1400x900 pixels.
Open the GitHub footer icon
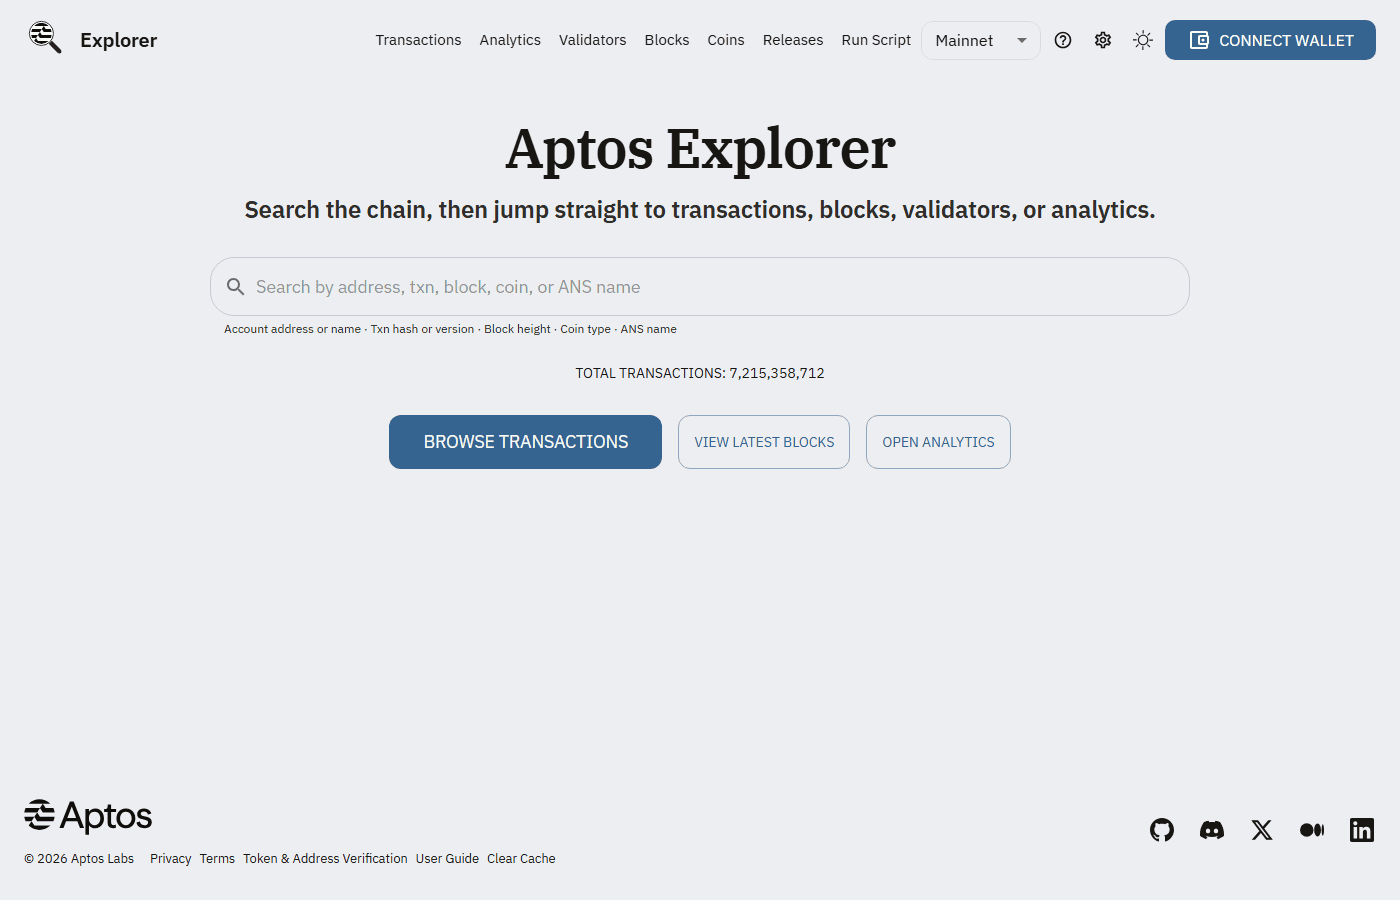[x=1162, y=830]
